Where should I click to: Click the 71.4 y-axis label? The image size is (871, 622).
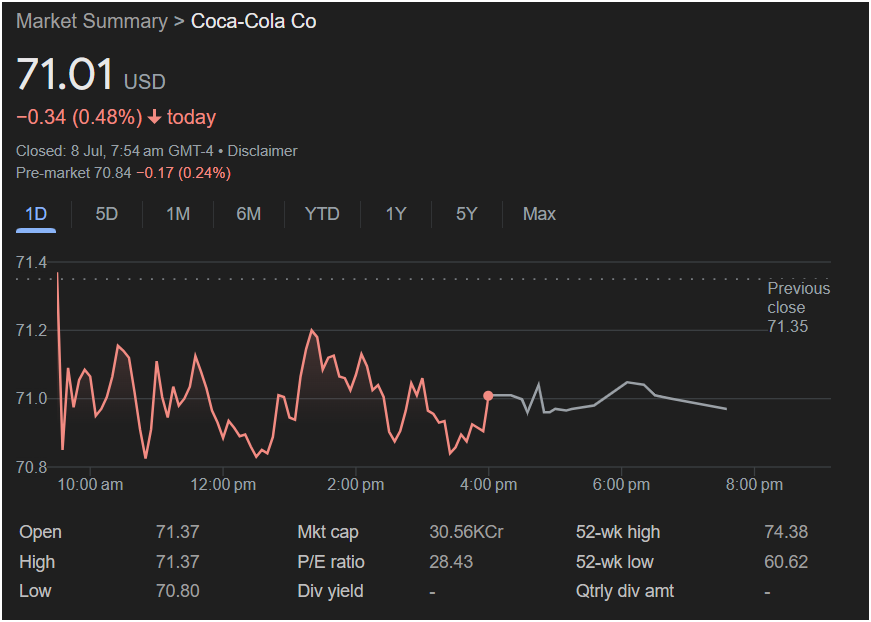[x=32, y=262]
